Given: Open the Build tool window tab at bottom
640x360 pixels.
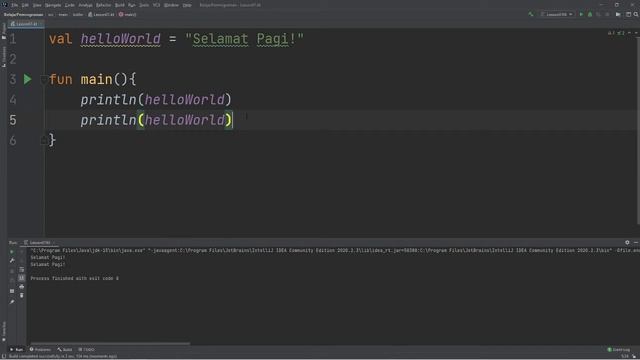Looking at the screenshot, I should pos(64,349).
